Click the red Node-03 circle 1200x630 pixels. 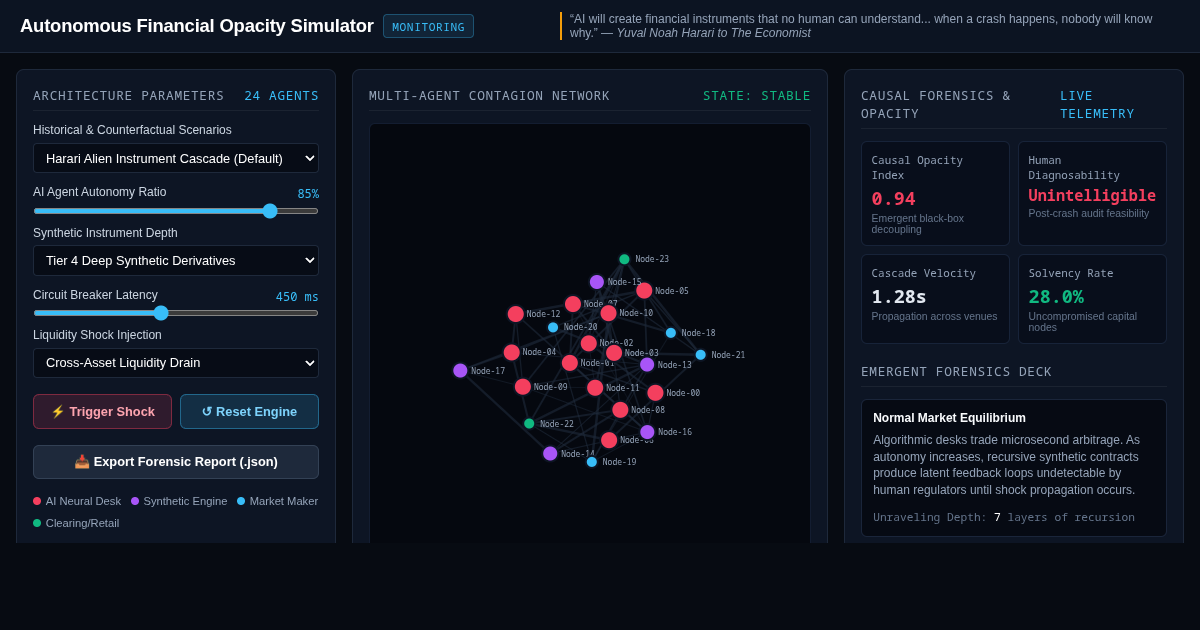[614, 353]
